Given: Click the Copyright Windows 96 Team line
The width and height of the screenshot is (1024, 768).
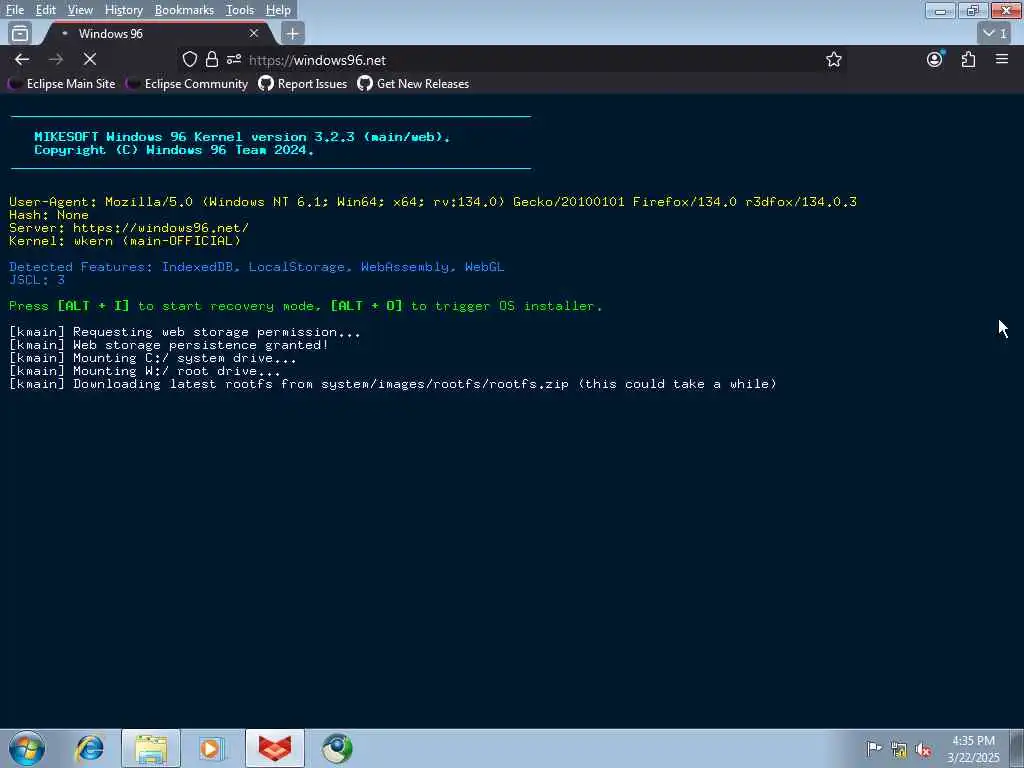Looking at the screenshot, I should tap(174, 150).
